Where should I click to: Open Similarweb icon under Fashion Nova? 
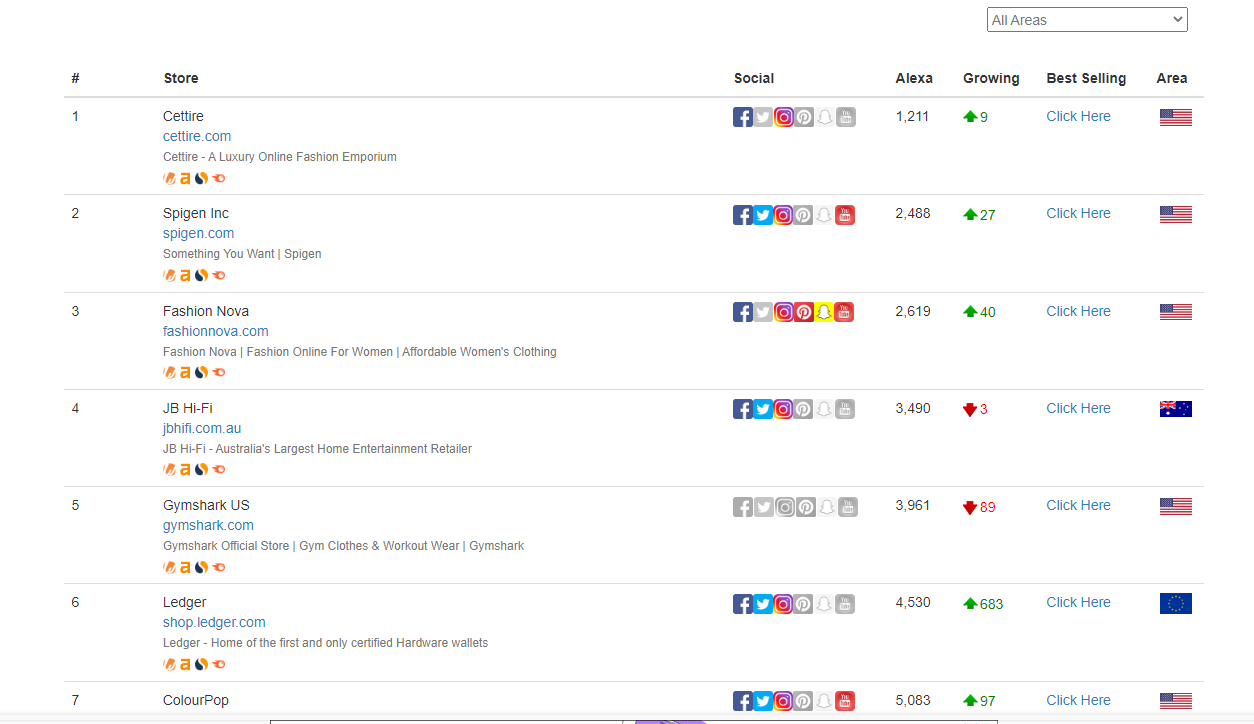[x=201, y=372]
